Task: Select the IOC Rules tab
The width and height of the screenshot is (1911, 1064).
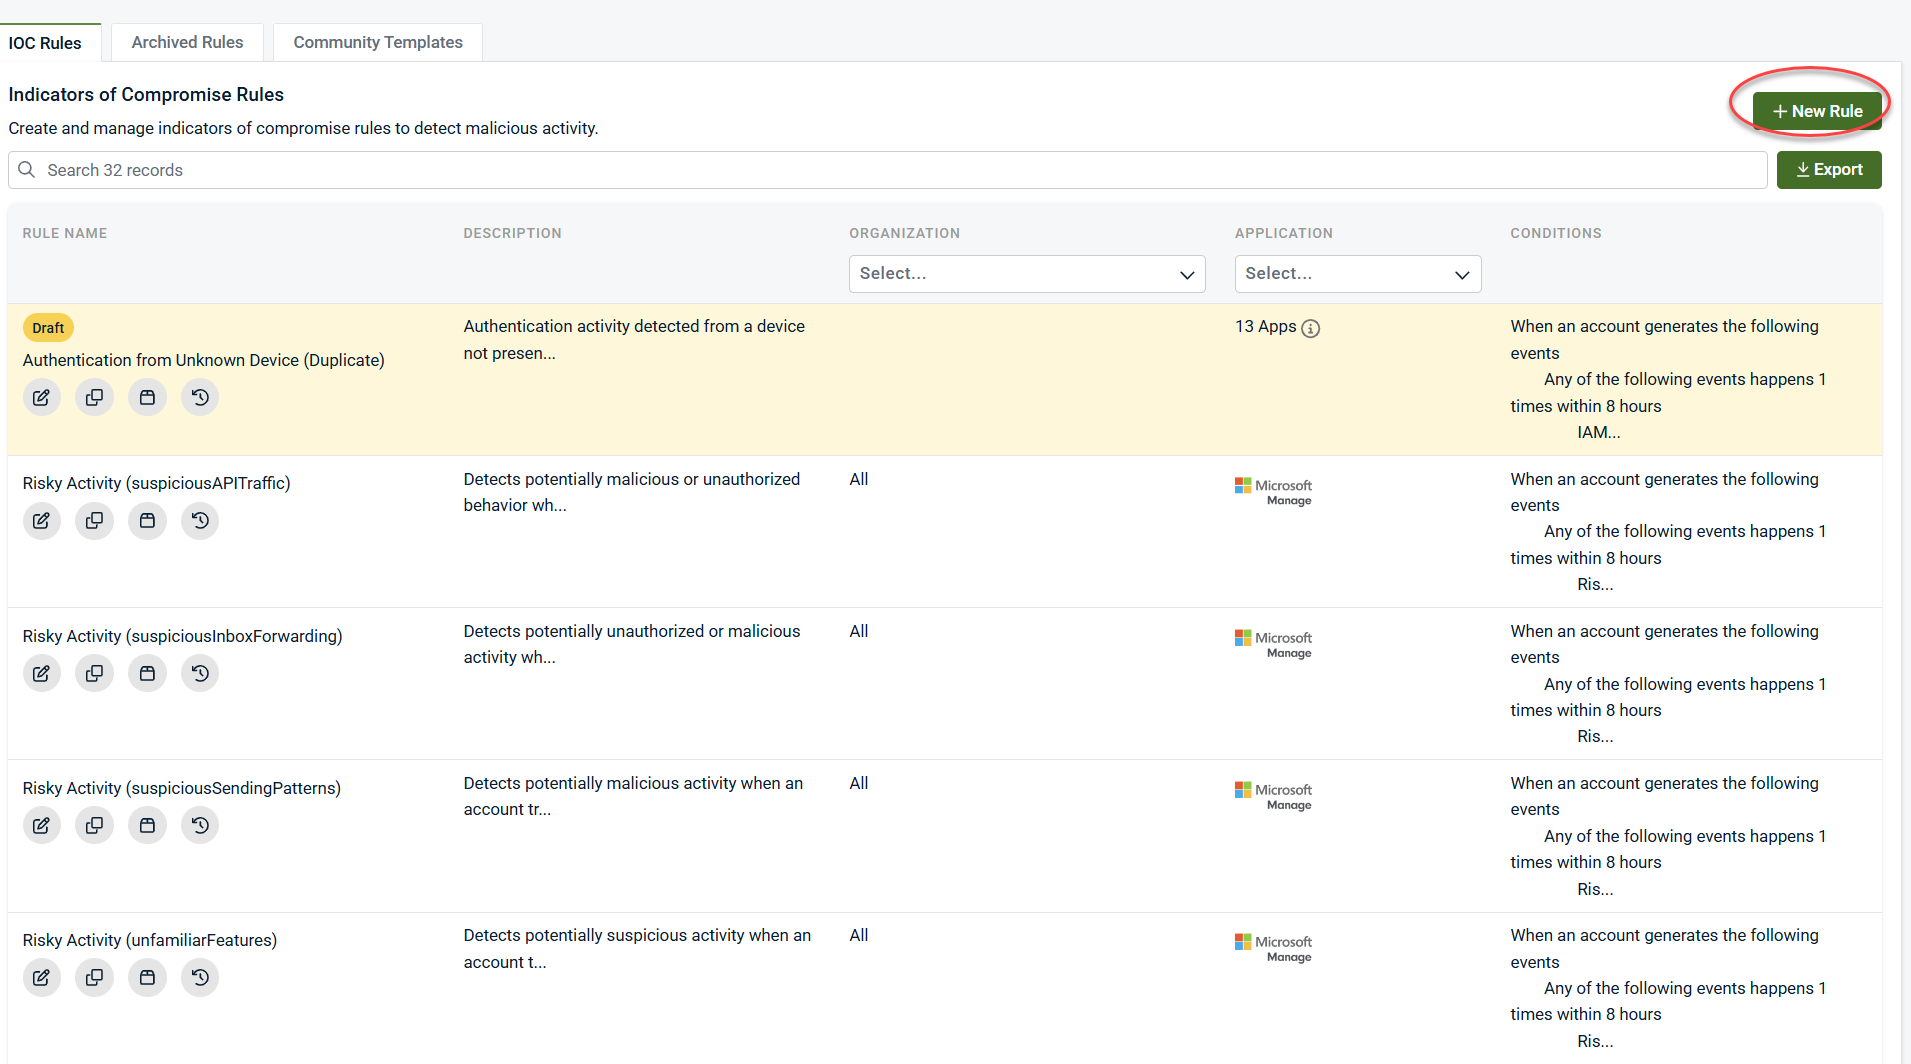Action: (x=45, y=43)
